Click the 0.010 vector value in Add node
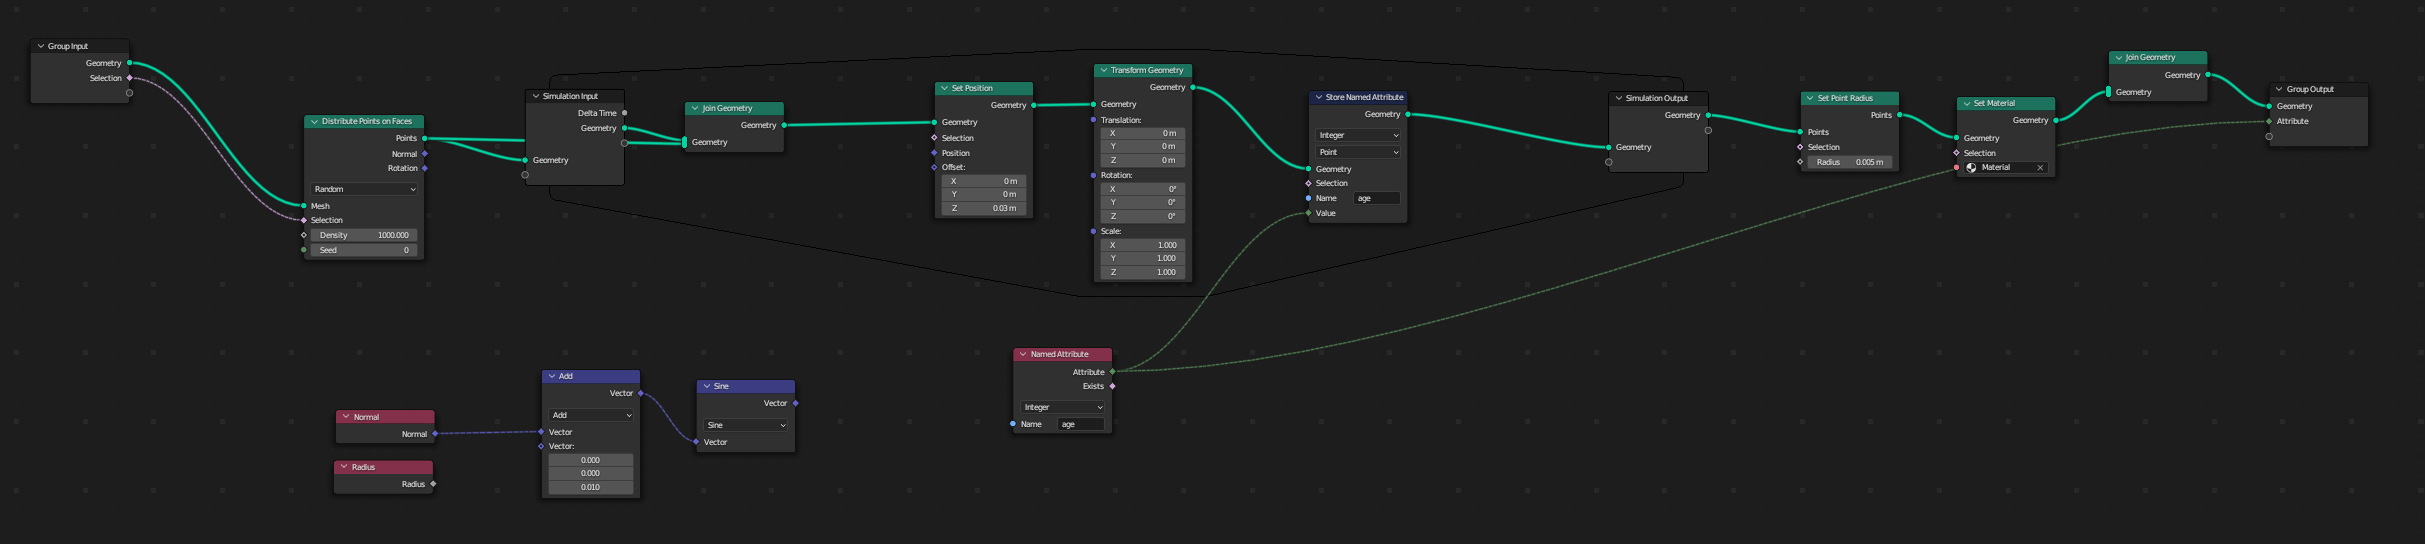The image size is (2425, 544). click(591, 487)
